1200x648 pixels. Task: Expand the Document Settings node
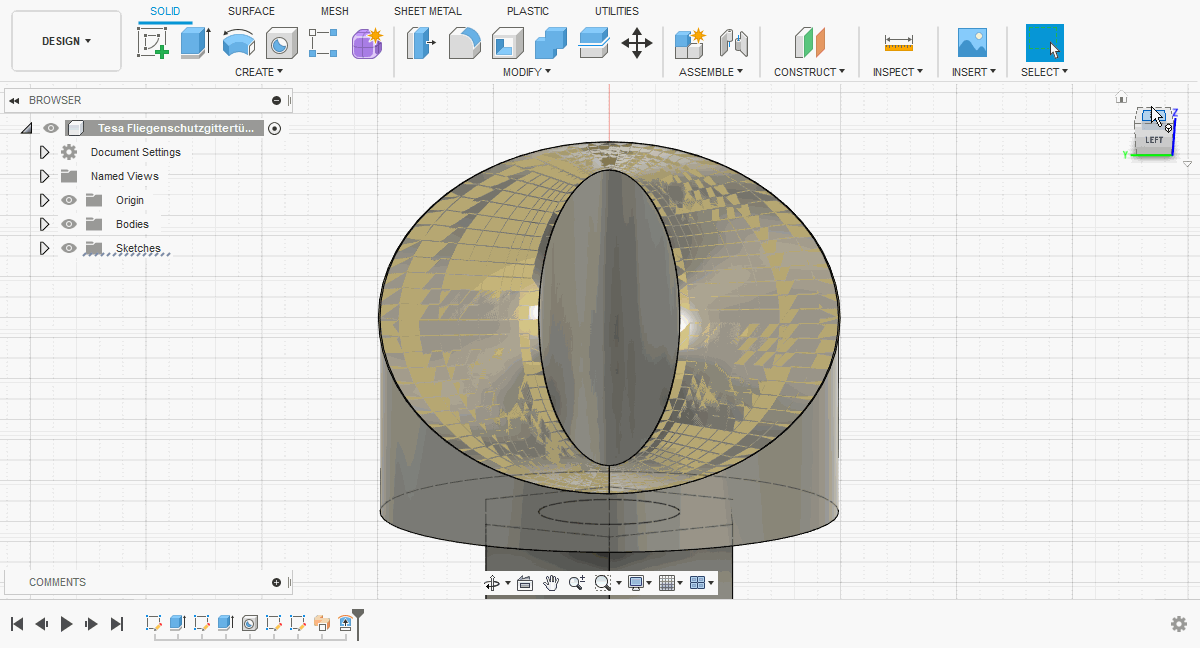pos(44,152)
